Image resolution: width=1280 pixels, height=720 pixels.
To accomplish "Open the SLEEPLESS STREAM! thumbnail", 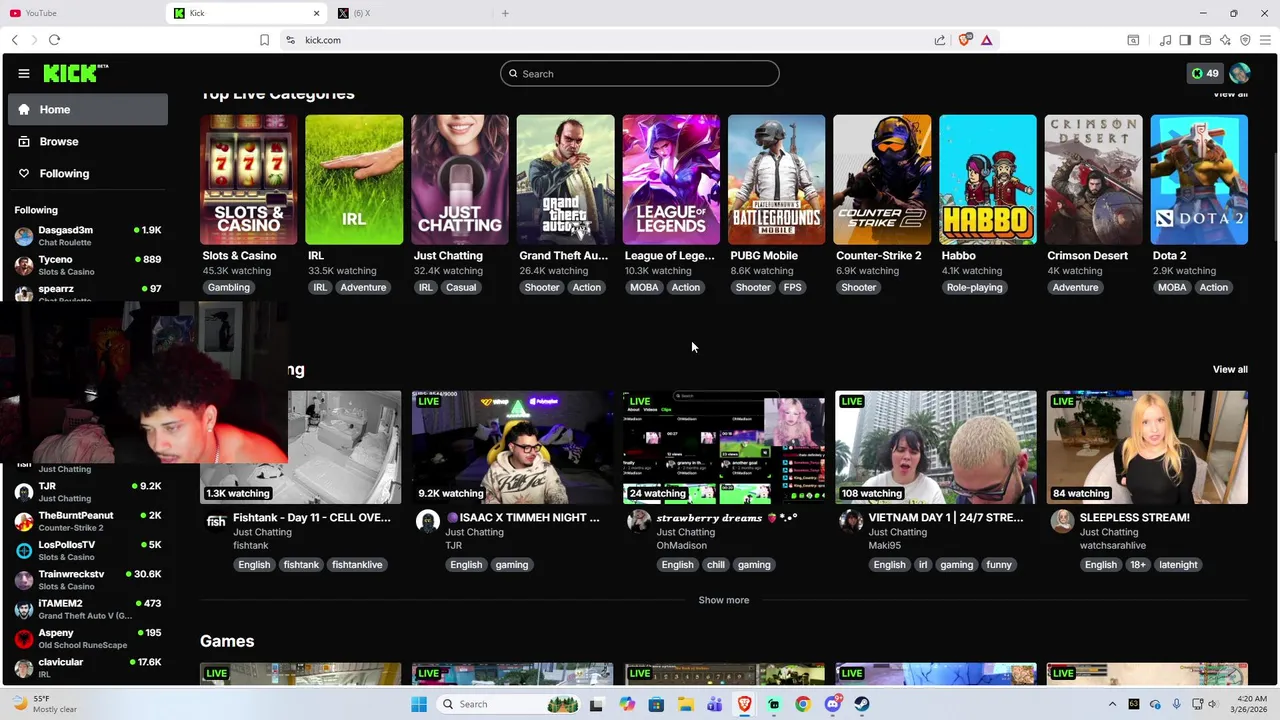I will click(1147, 447).
